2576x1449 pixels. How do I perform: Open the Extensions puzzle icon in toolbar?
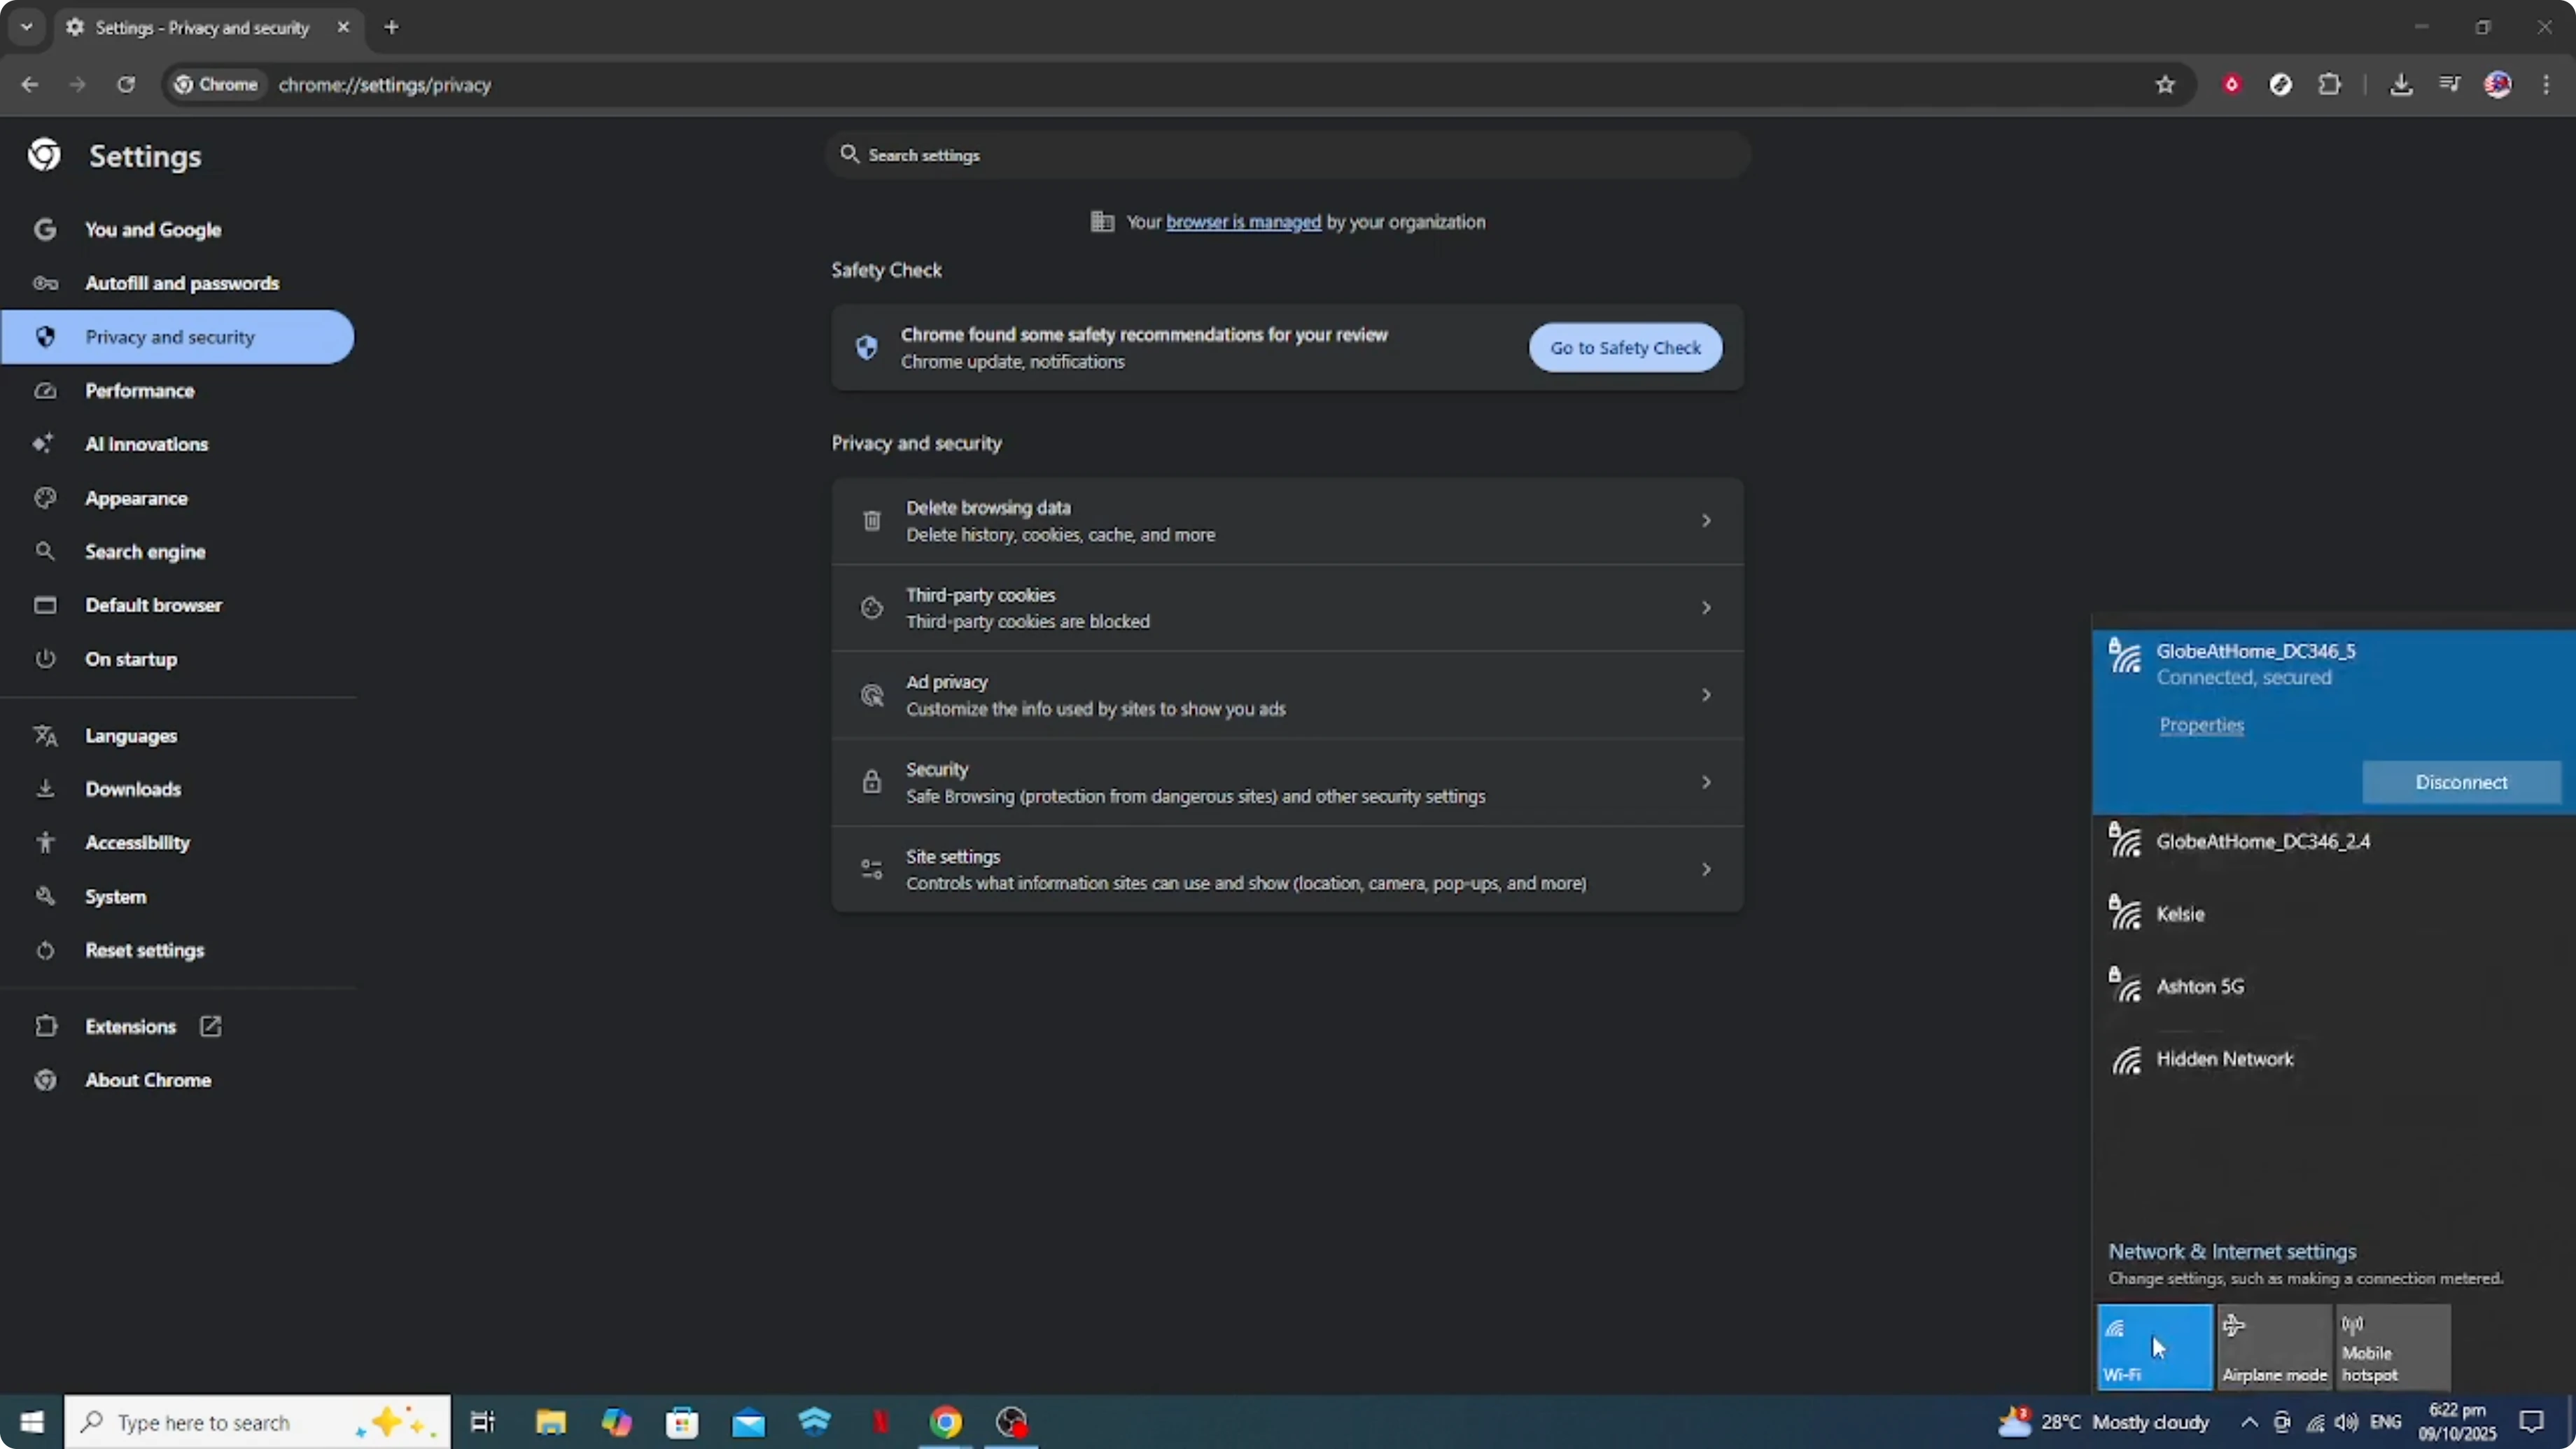2330,84
